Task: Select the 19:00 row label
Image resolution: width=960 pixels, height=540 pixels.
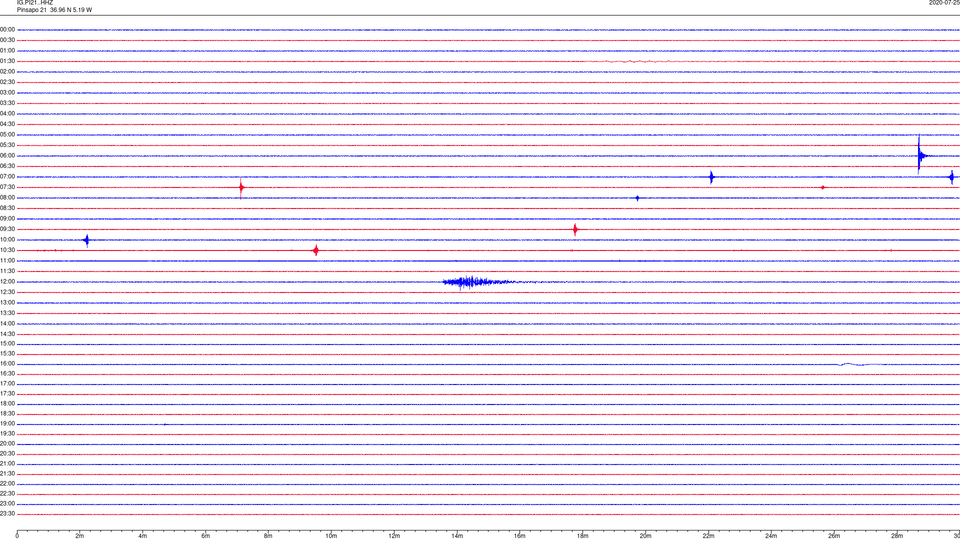Action: [7, 424]
